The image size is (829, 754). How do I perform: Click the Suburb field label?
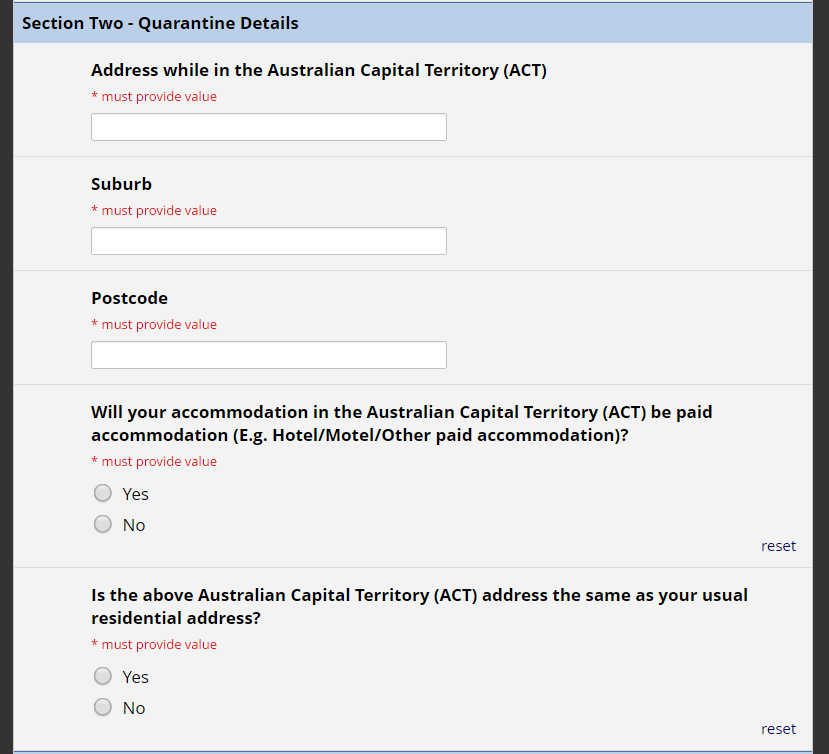point(122,184)
